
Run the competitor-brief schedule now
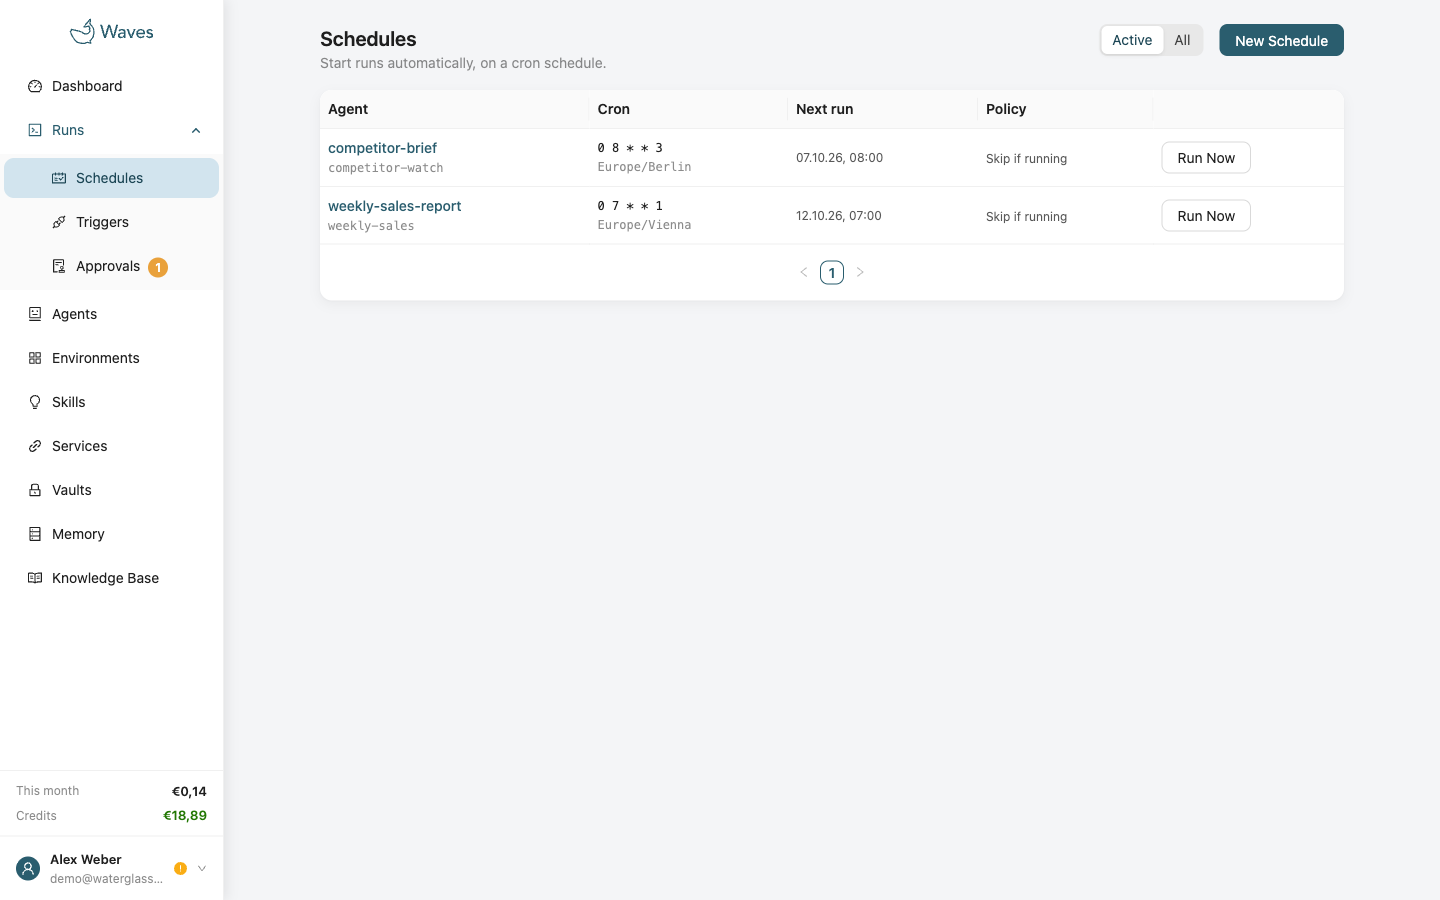click(x=1206, y=158)
